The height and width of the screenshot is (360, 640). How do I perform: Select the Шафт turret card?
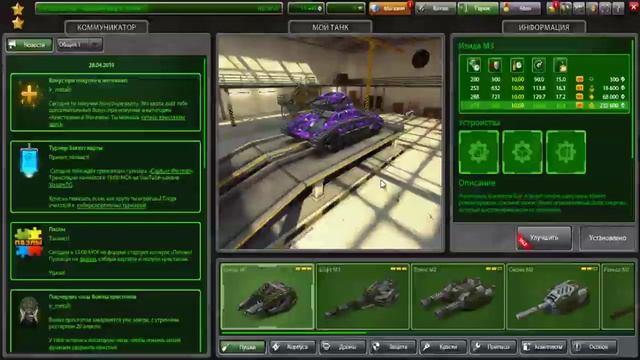362,296
